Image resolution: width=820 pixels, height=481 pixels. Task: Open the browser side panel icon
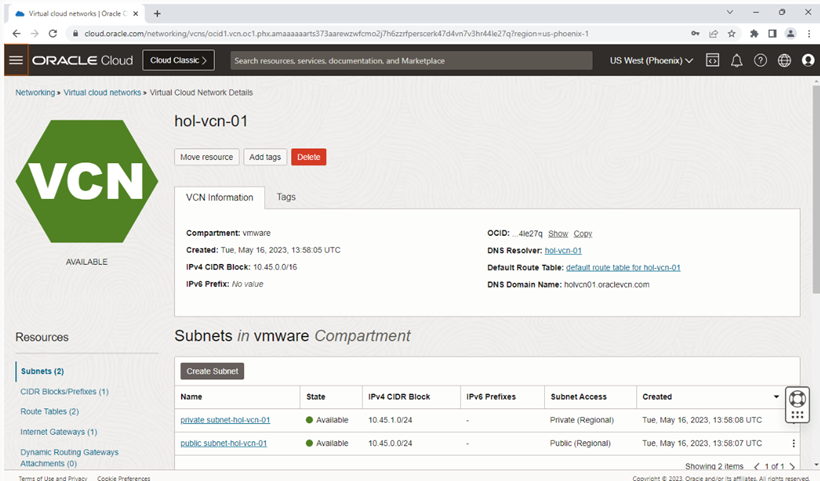772,33
